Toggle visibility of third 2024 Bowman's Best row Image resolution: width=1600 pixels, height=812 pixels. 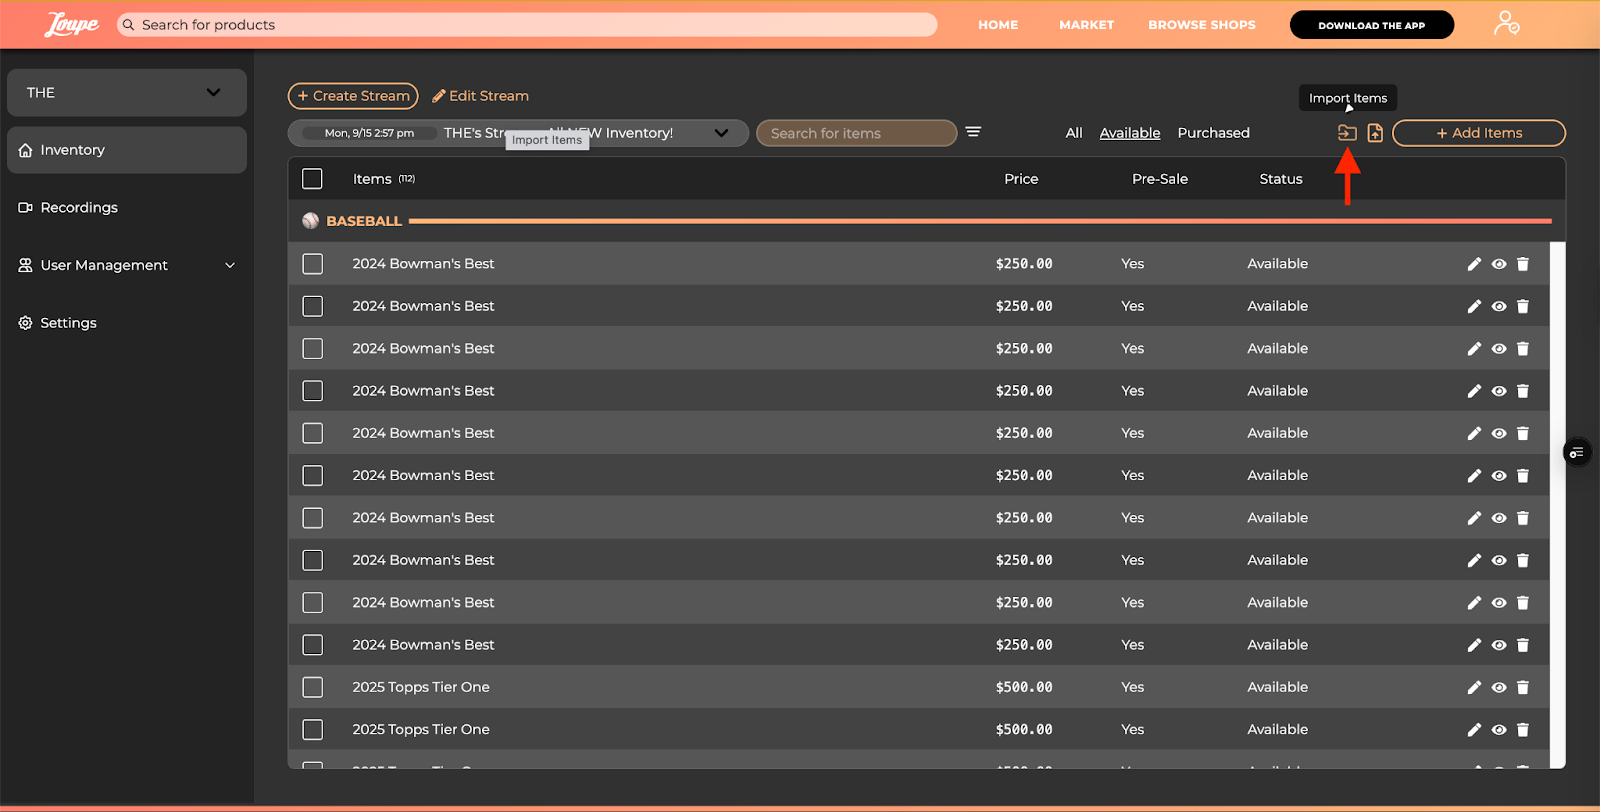1498,349
